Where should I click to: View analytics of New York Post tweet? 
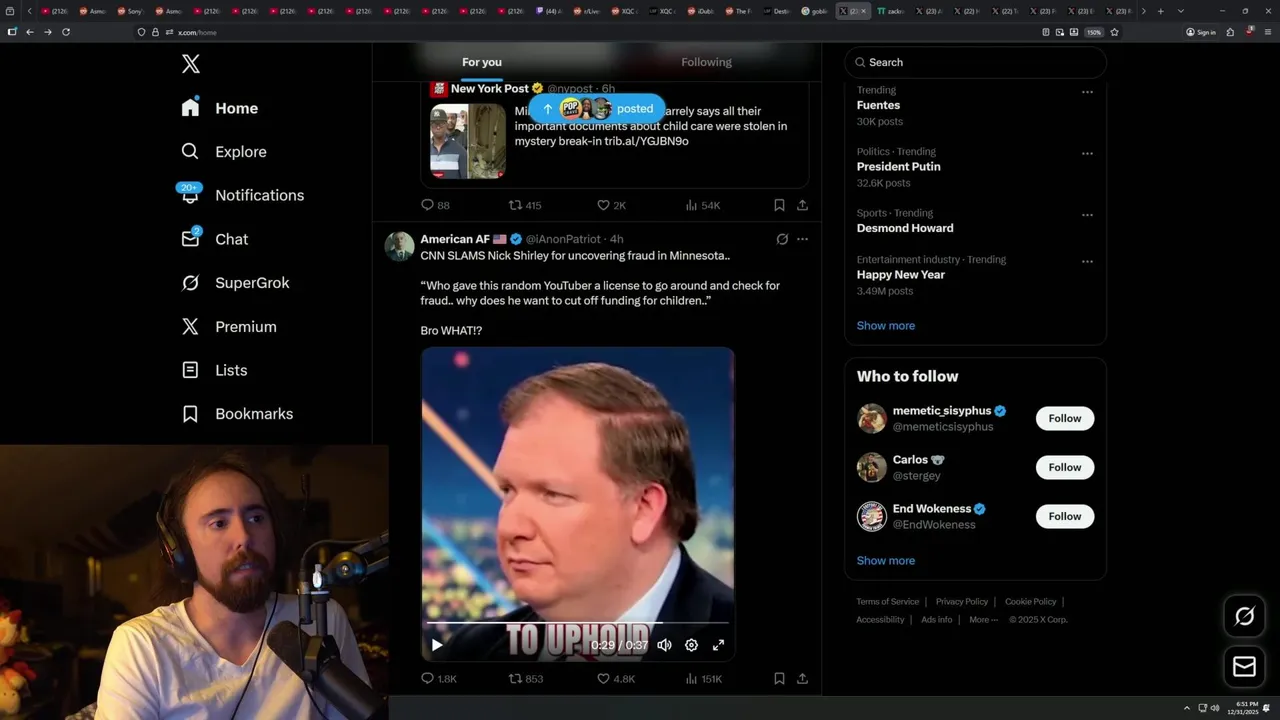(702, 205)
